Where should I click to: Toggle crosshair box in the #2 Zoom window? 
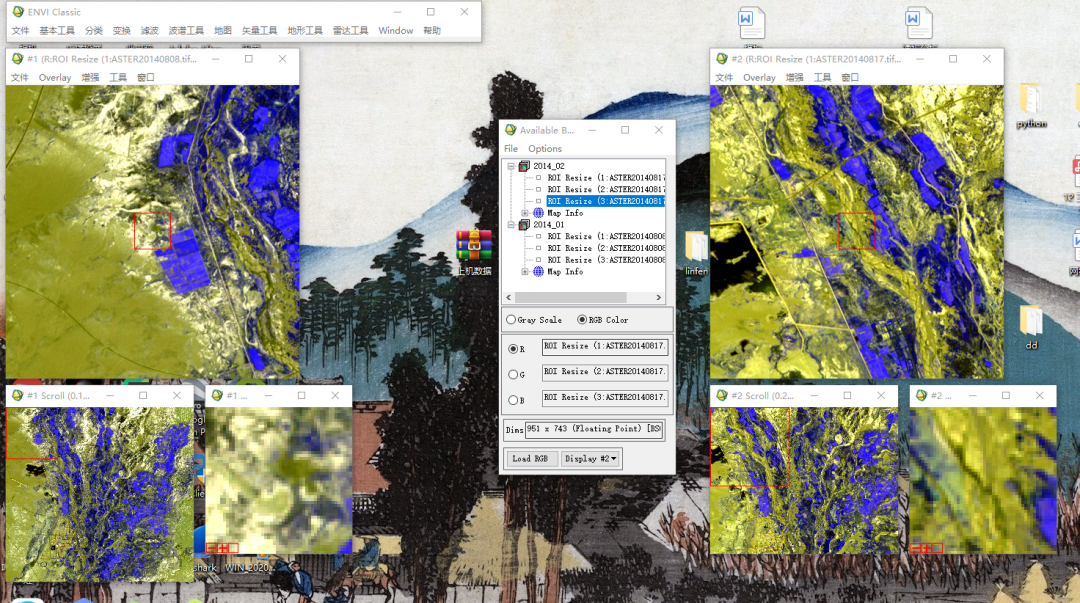click(x=937, y=549)
